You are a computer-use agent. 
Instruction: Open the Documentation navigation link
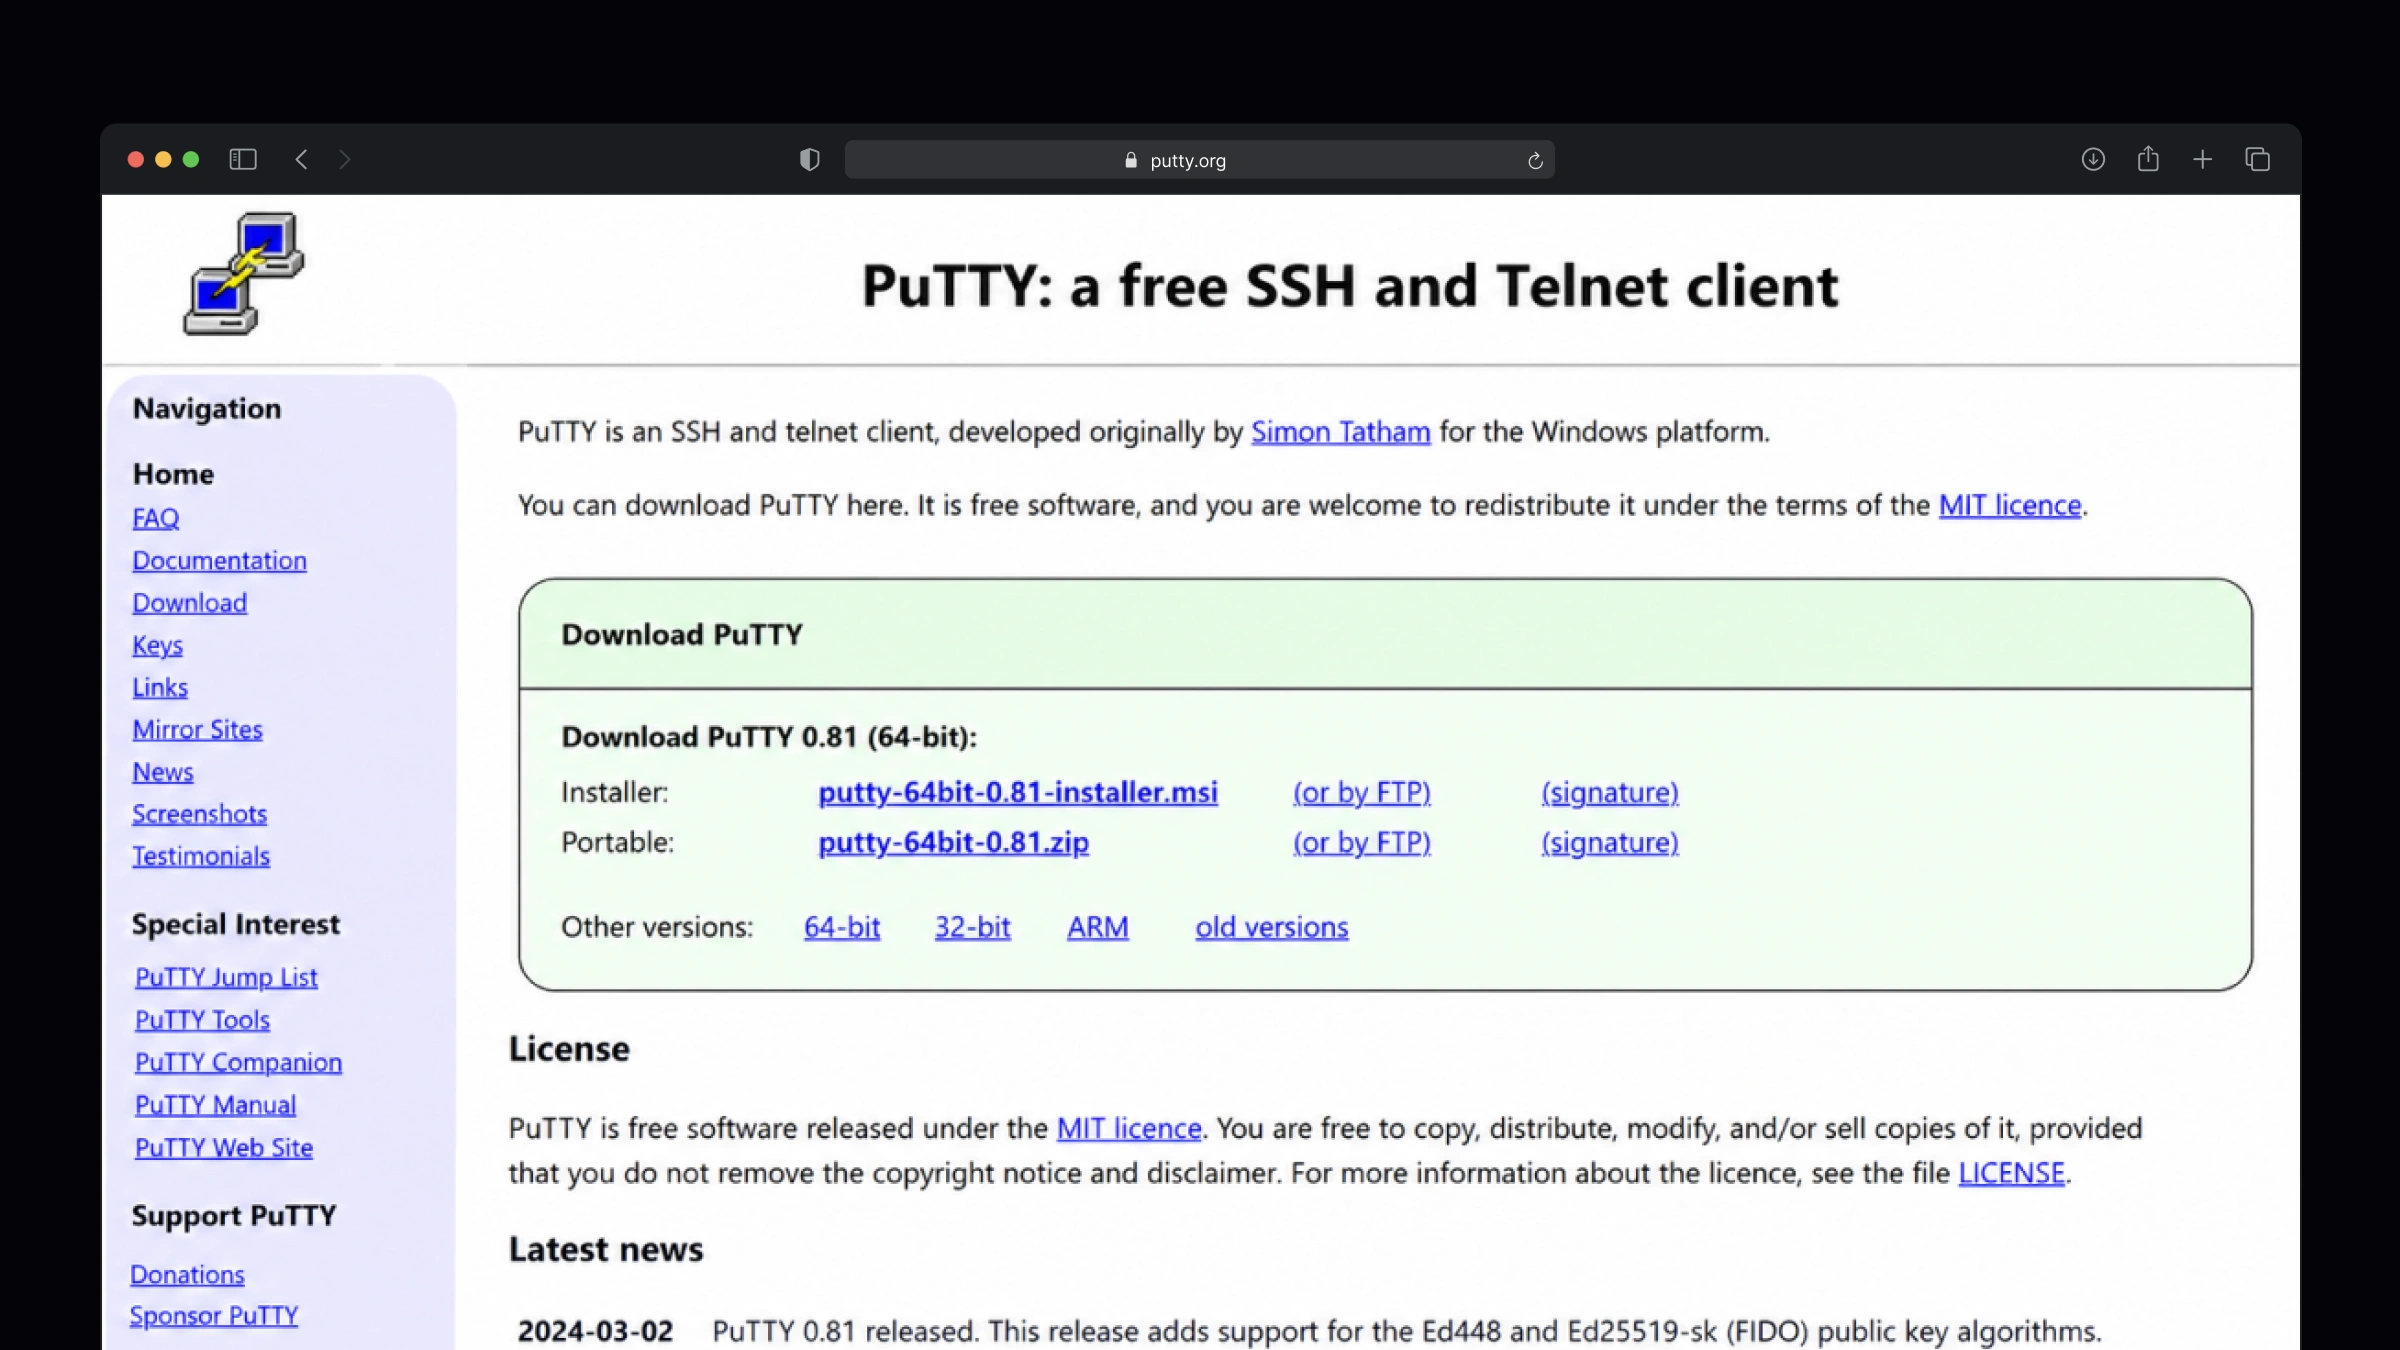click(220, 560)
